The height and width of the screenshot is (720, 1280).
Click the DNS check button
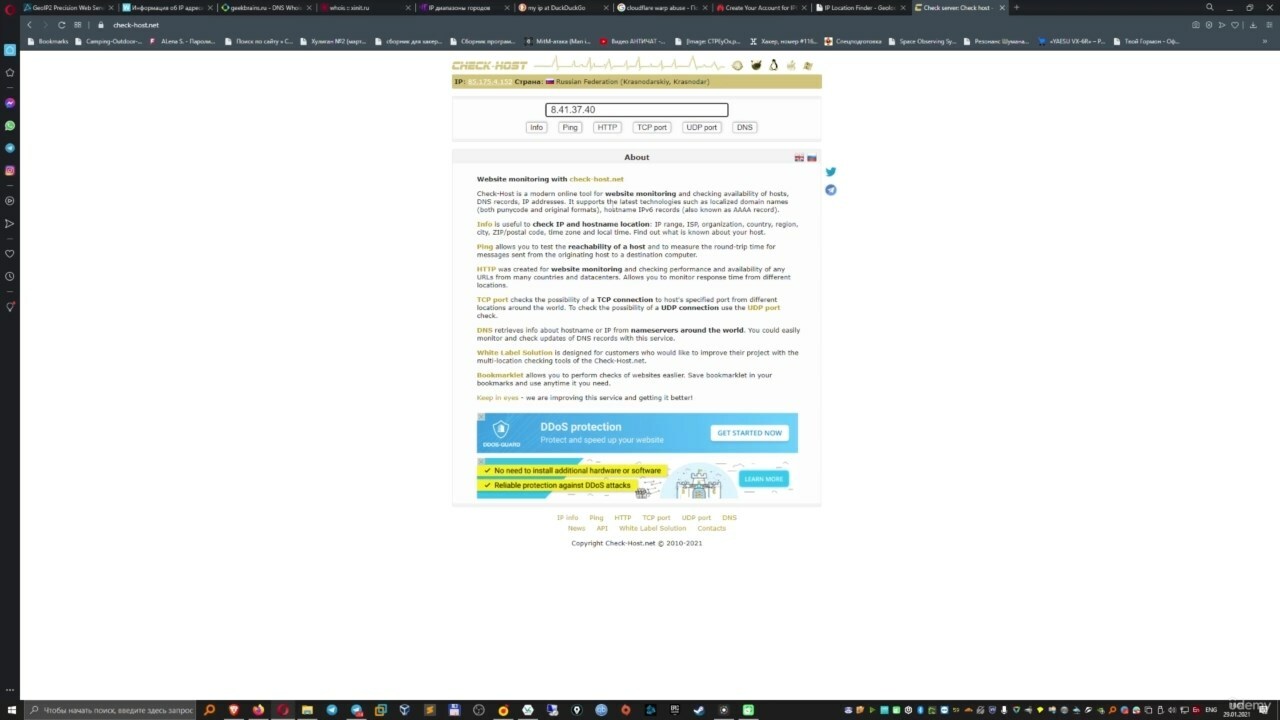pos(744,127)
